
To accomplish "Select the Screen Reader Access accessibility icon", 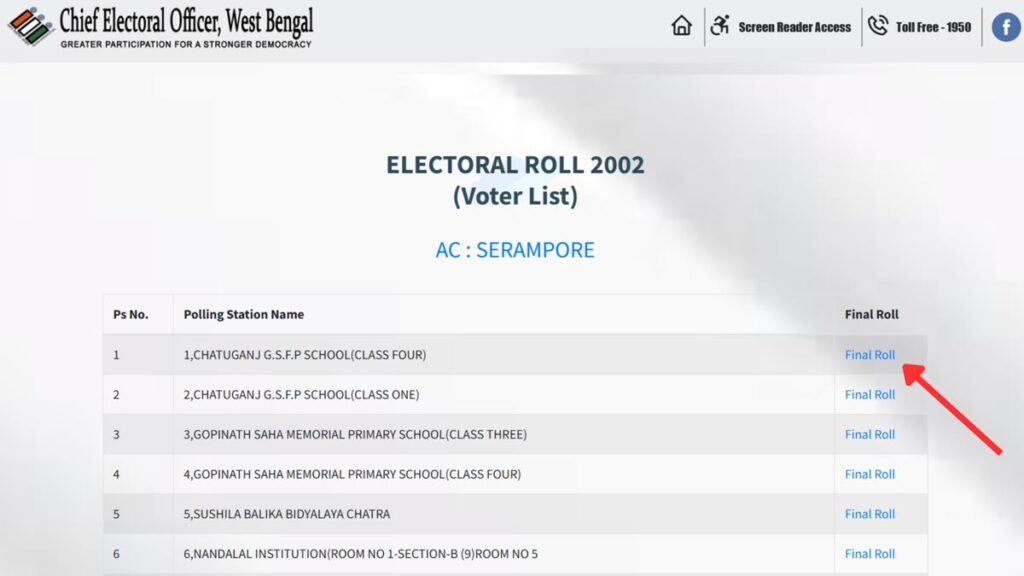I will [719, 25].
